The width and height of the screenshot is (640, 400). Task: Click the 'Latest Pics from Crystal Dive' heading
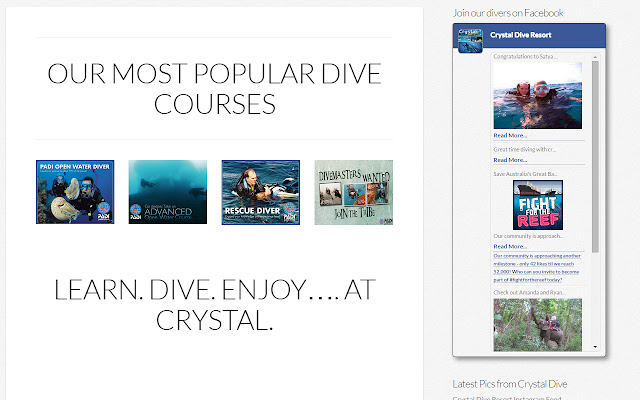point(509,384)
